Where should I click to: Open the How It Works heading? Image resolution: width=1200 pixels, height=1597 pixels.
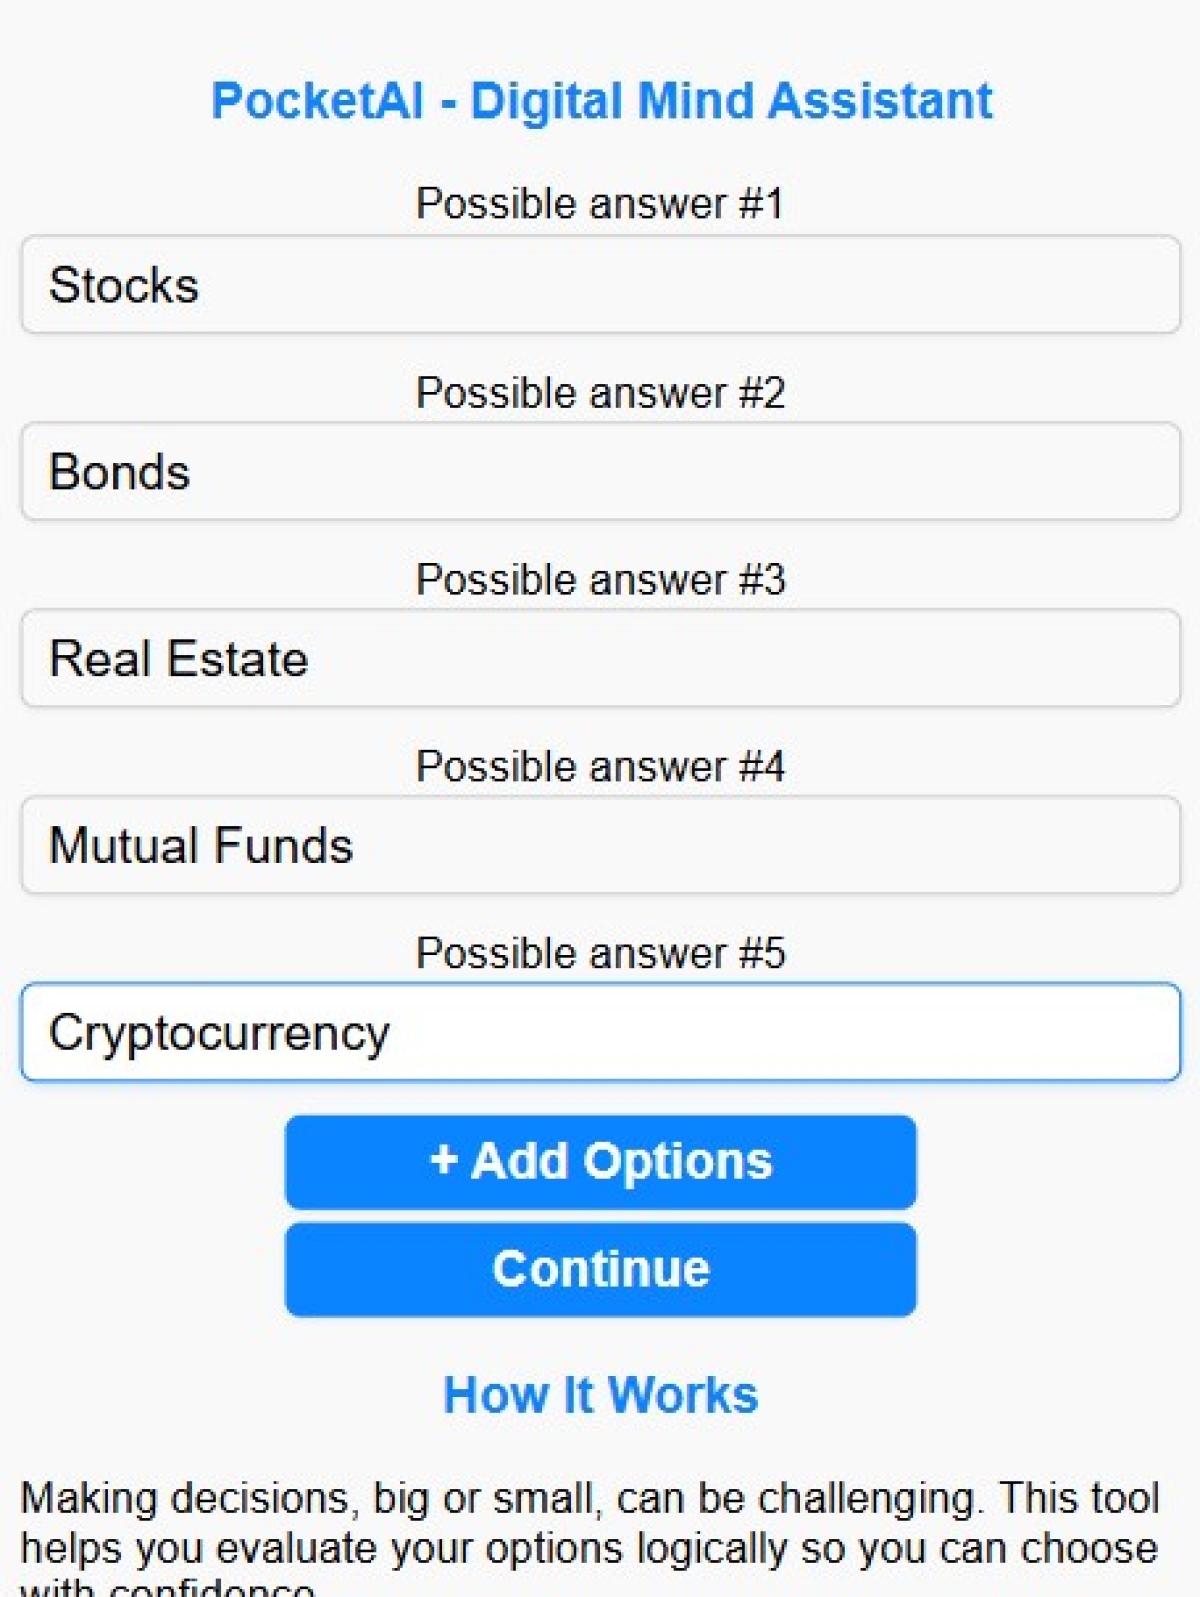[600, 1395]
